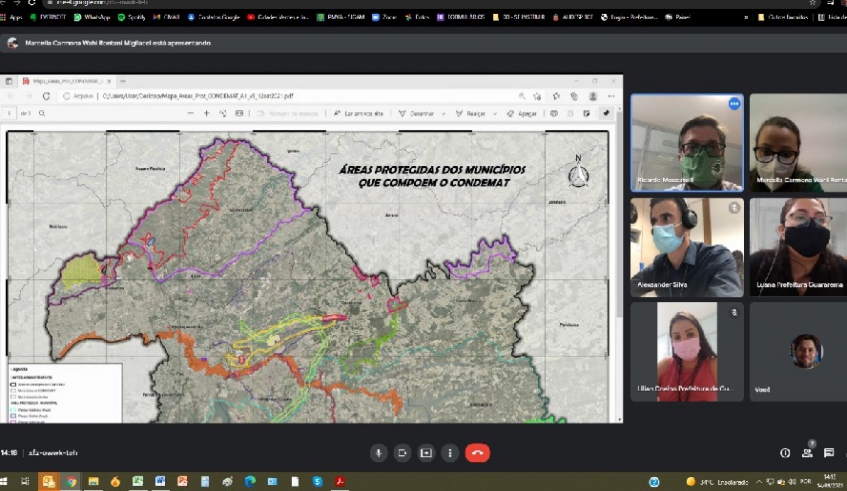Open the Edge settings three-dot menu
This screenshot has height=491, width=847.
pos(611,96)
